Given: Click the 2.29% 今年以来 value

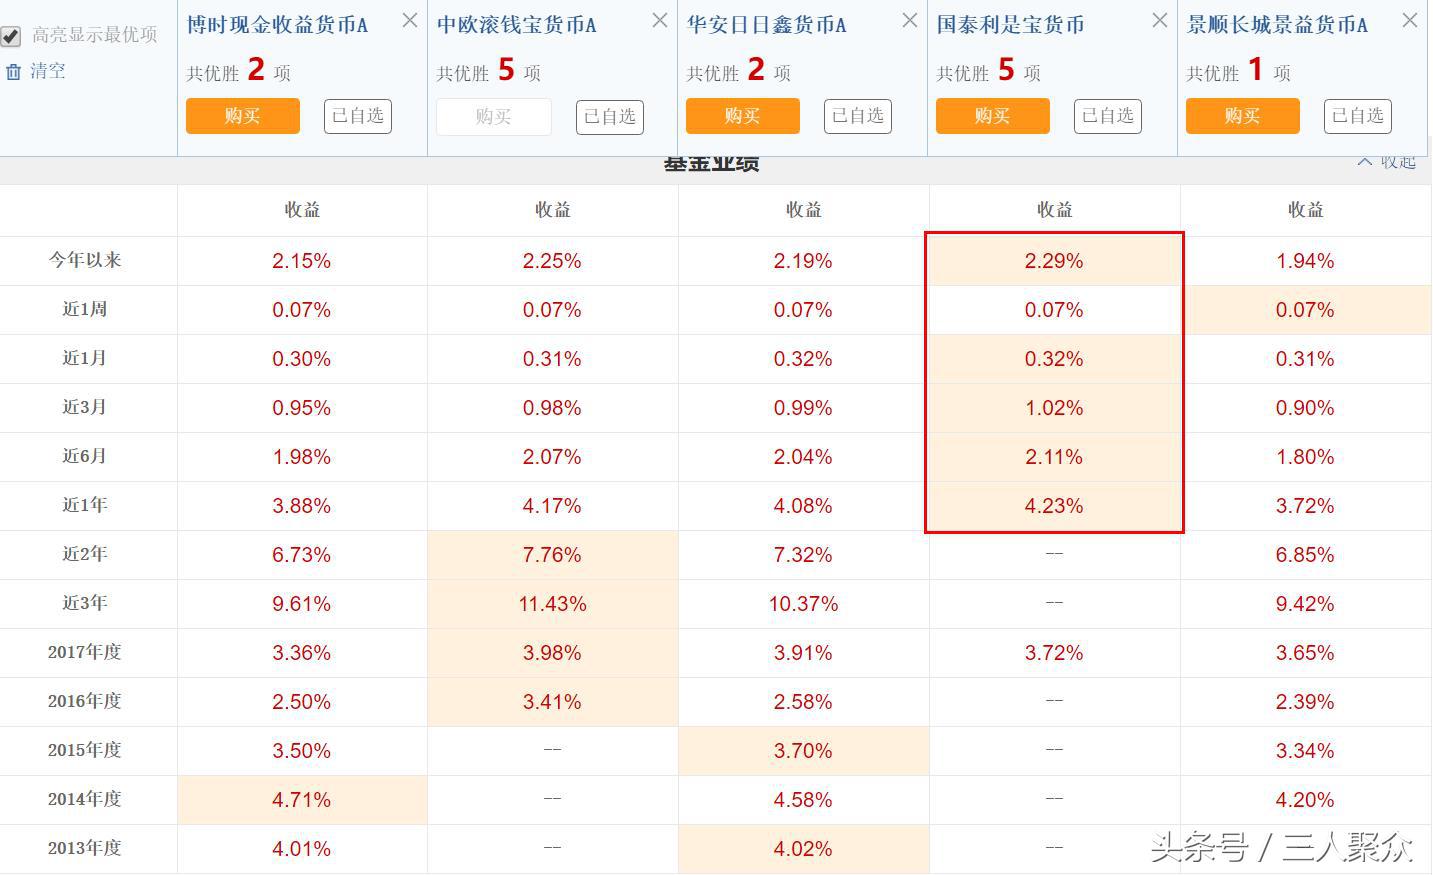Looking at the screenshot, I should click(1054, 261).
